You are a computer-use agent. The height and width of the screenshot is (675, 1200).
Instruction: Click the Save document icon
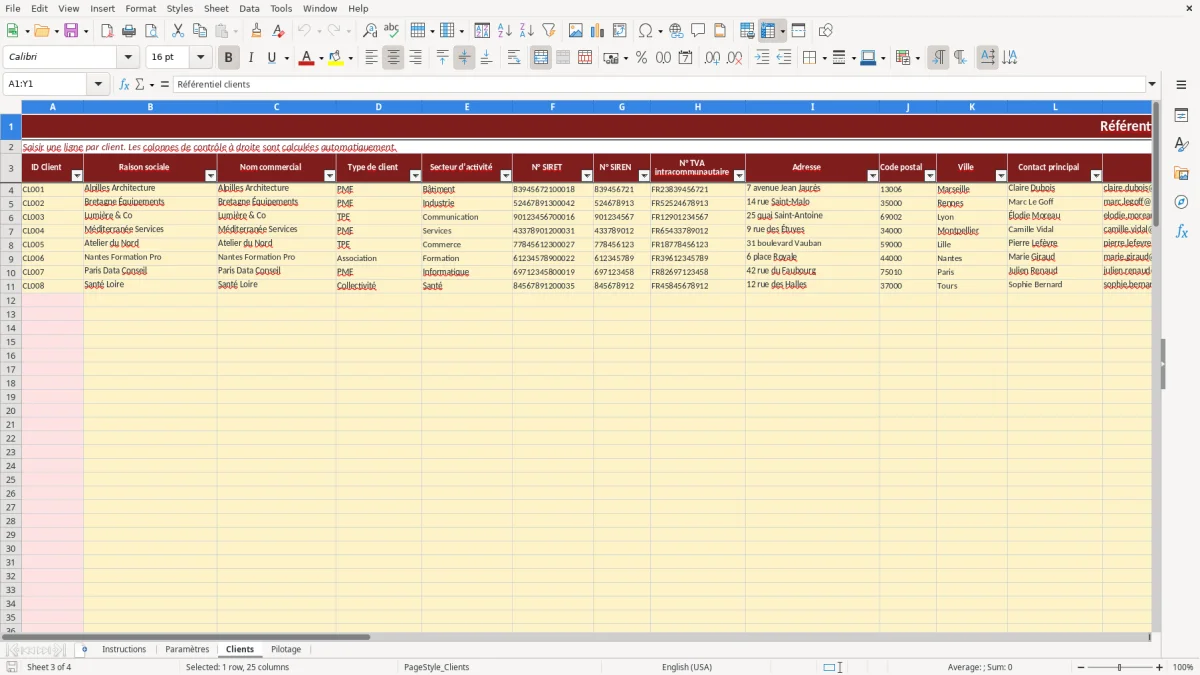(x=71, y=31)
